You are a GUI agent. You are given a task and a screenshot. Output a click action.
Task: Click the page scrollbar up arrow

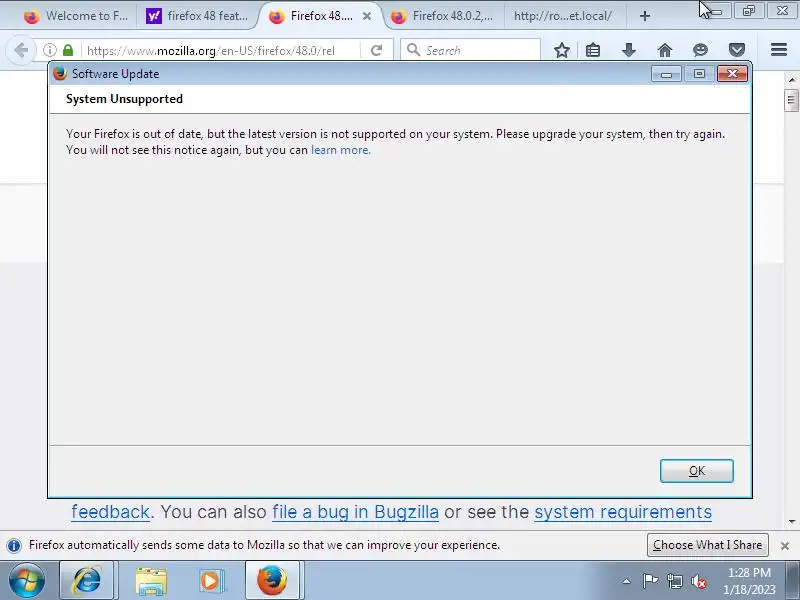click(792, 80)
